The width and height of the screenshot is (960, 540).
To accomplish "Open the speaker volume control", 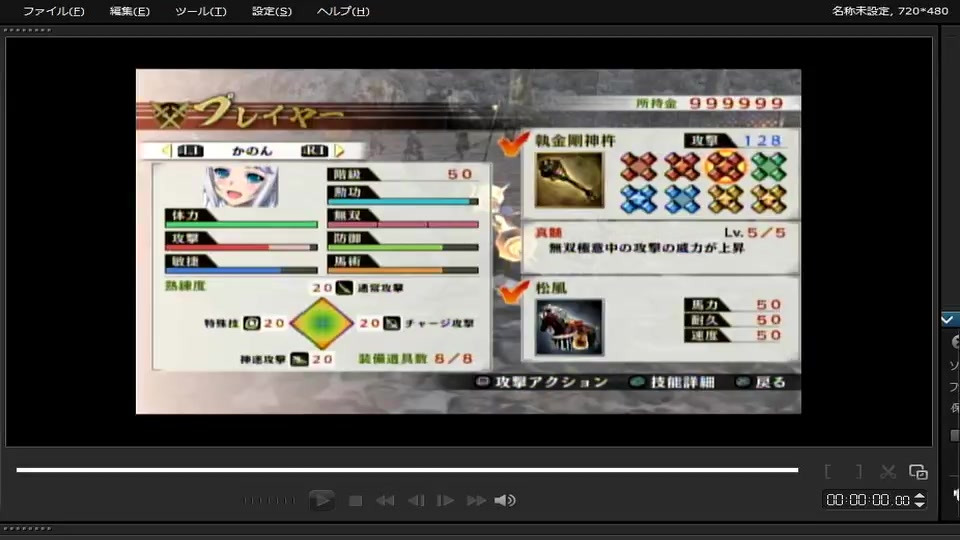I will [x=505, y=501].
